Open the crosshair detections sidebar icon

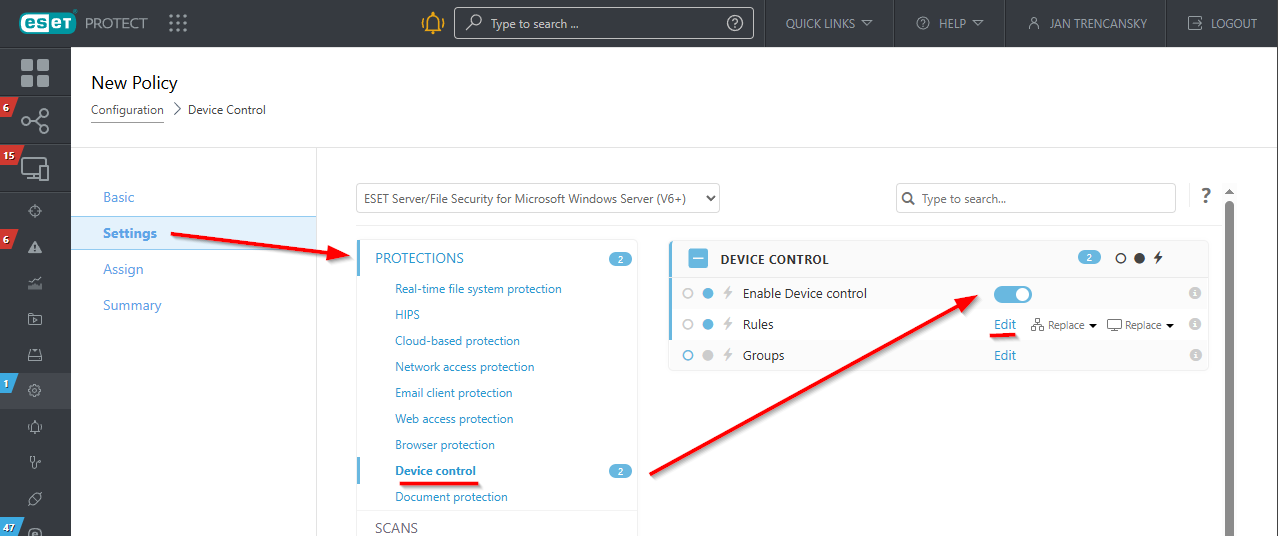click(35, 211)
